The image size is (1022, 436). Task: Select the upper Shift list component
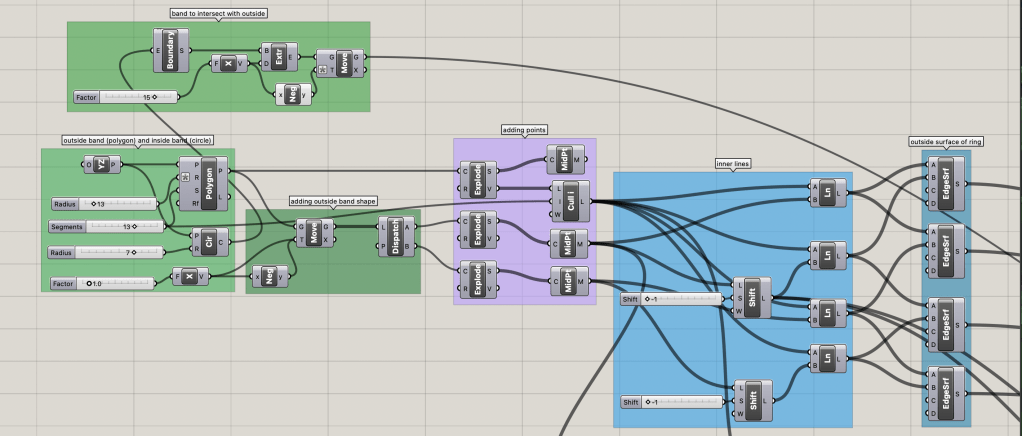[x=752, y=298]
